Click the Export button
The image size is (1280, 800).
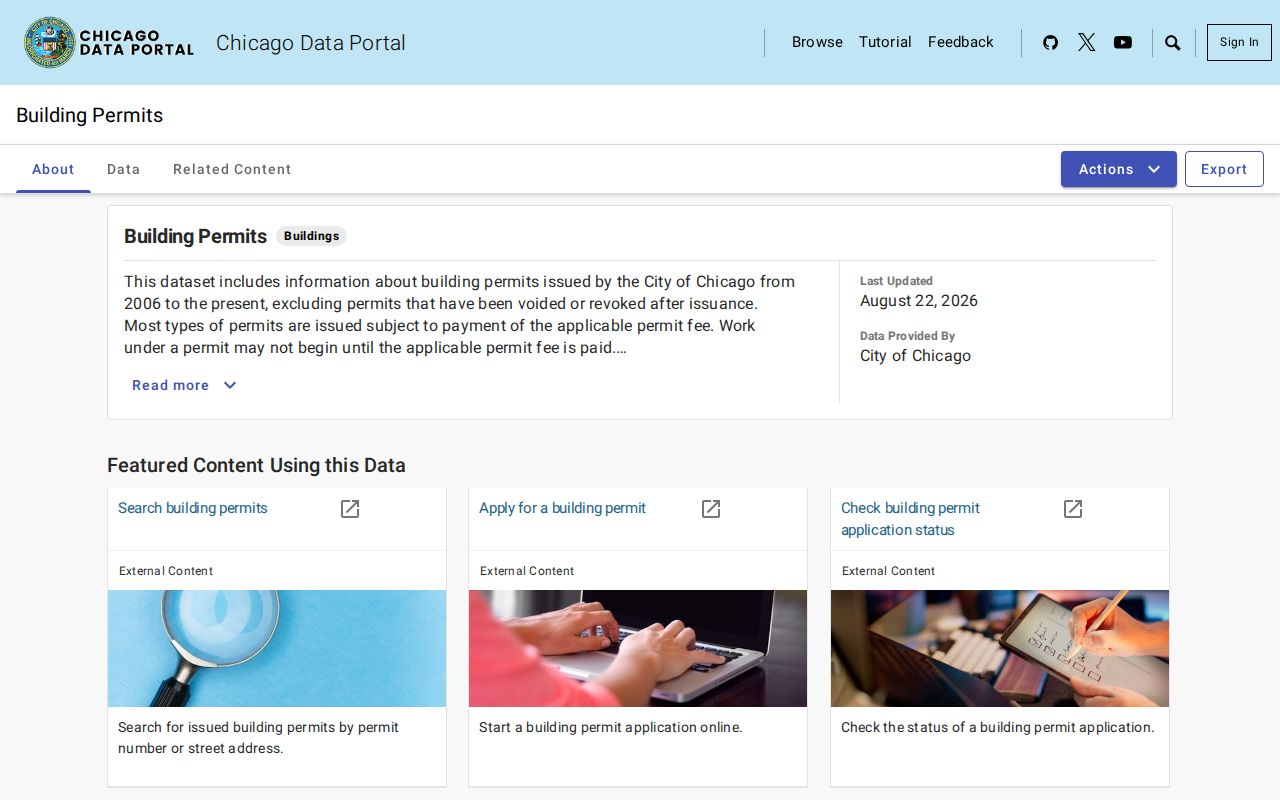[1224, 169]
